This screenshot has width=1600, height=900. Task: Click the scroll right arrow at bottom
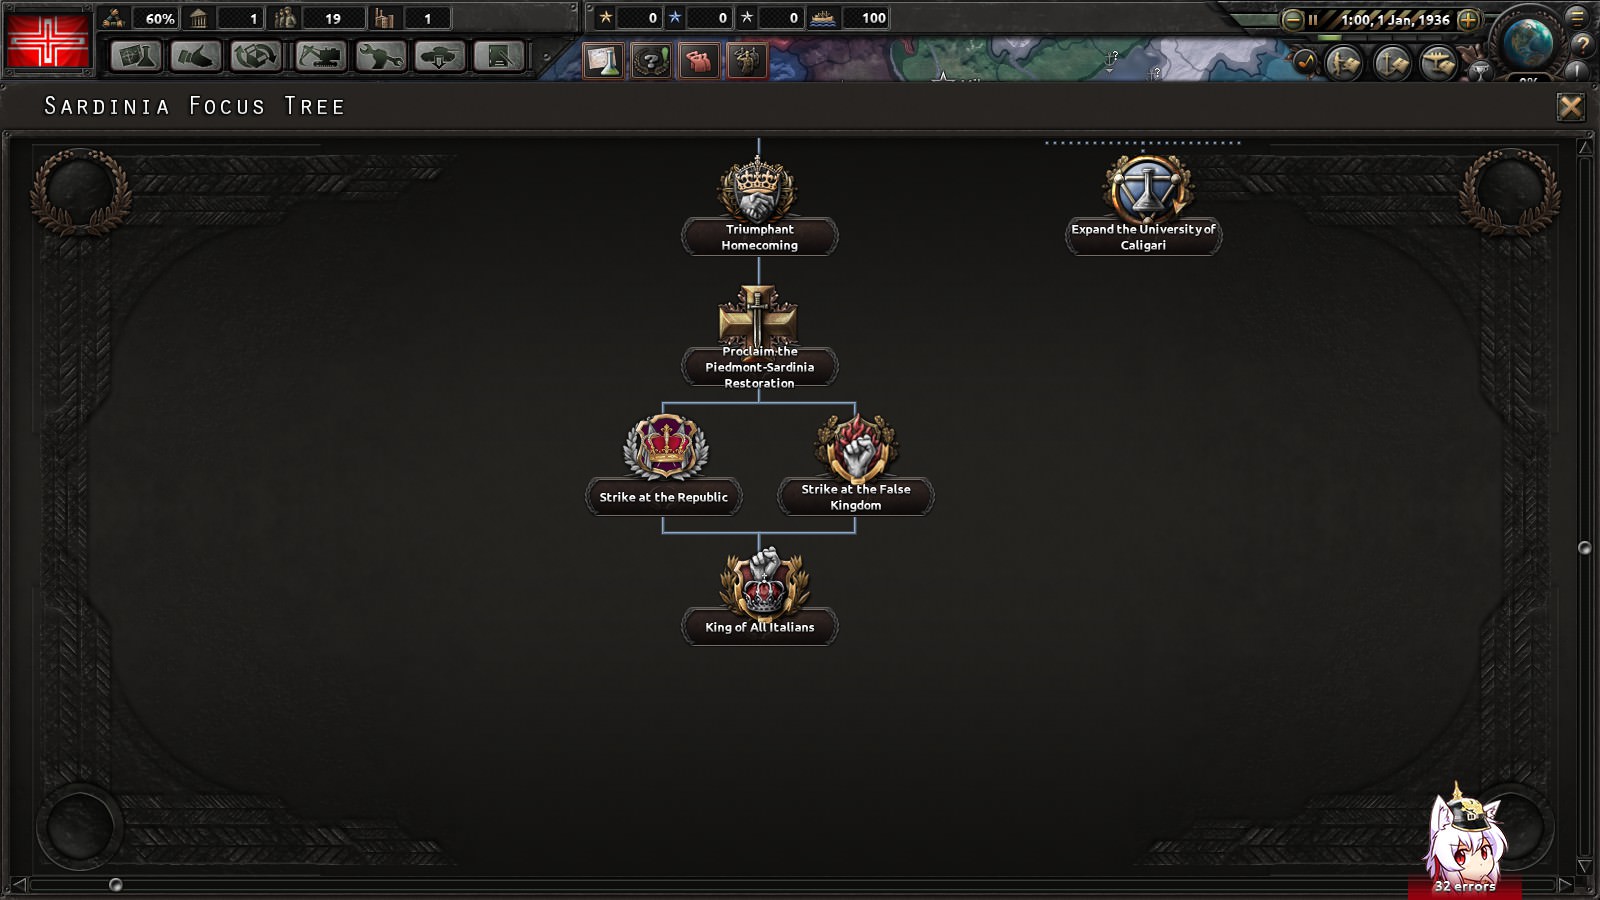point(1566,885)
